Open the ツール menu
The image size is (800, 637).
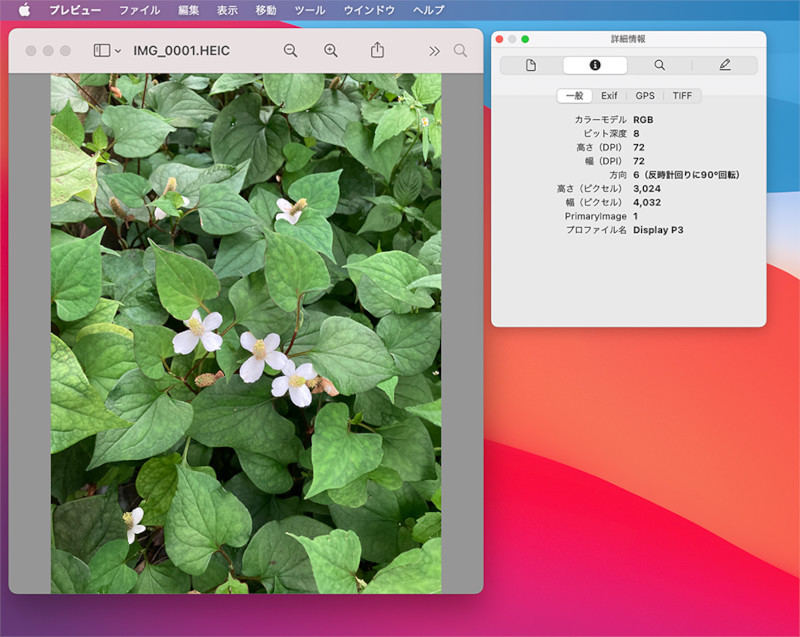pyautogui.click(x=310, y=10)
